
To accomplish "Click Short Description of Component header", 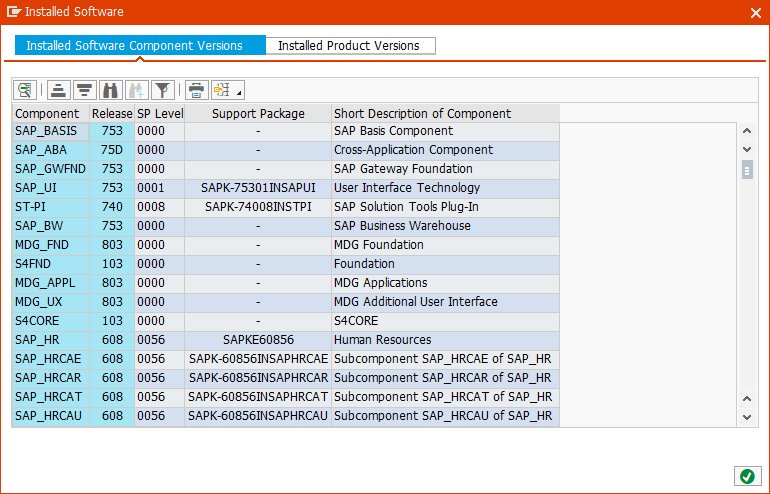I will click(445, 113).
